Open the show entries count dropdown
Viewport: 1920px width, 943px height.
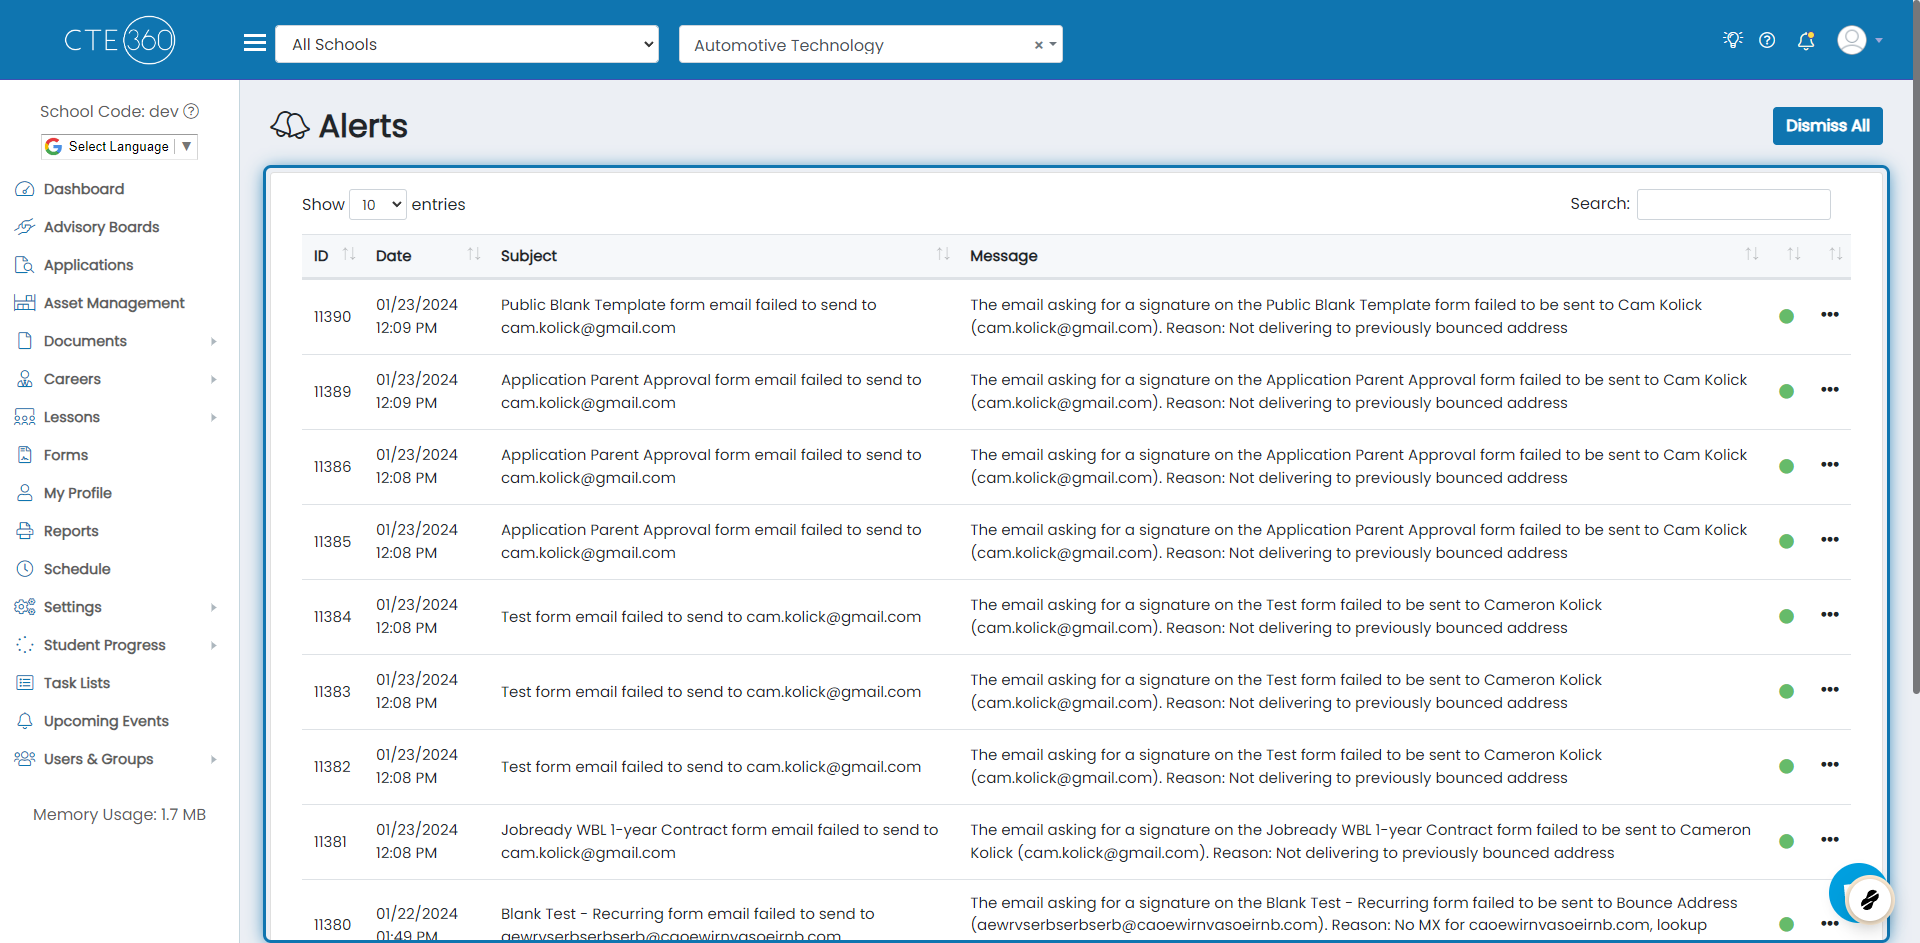(378, 205)
